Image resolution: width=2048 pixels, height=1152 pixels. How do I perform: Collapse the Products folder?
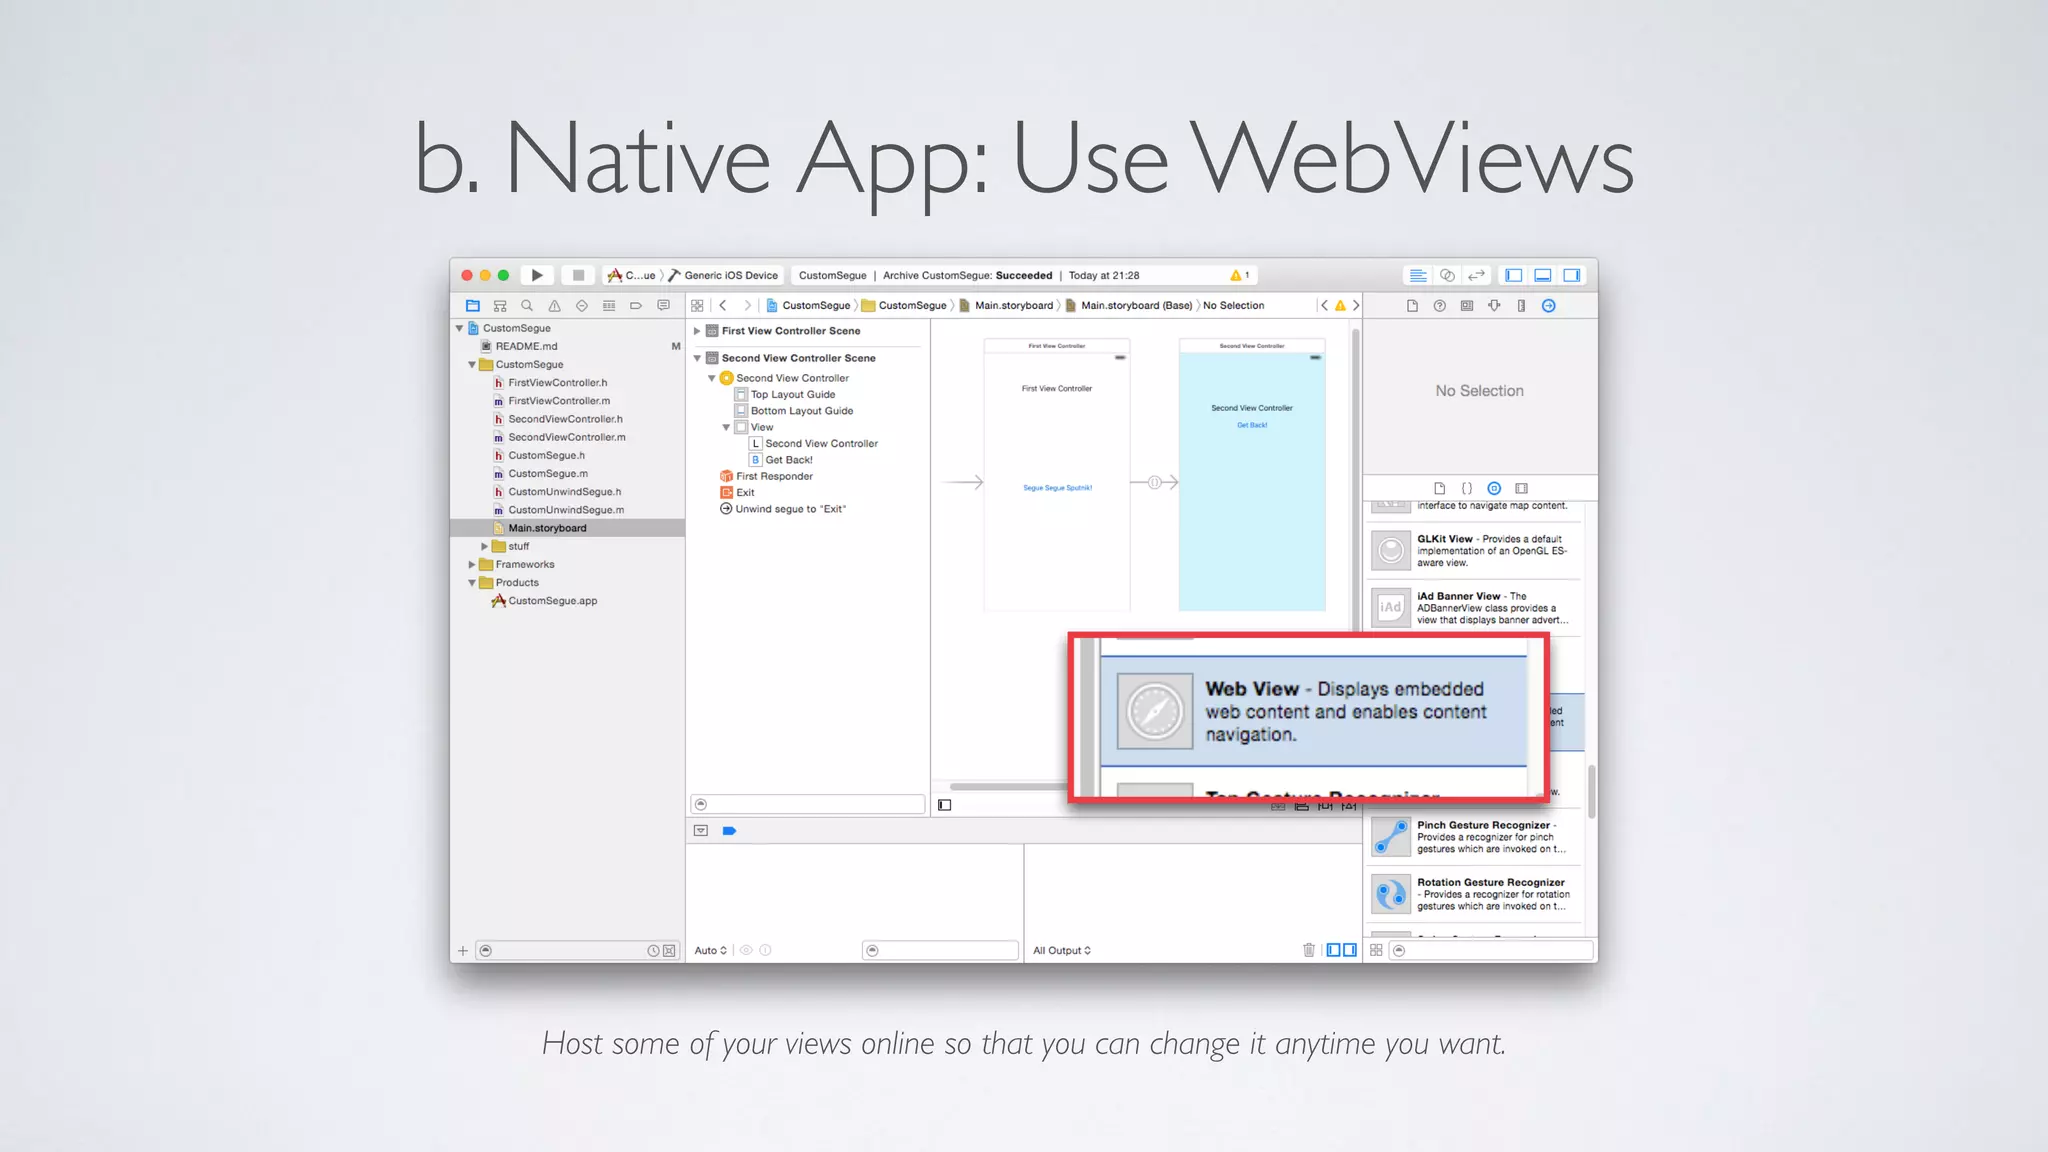[x=472, y=583]
